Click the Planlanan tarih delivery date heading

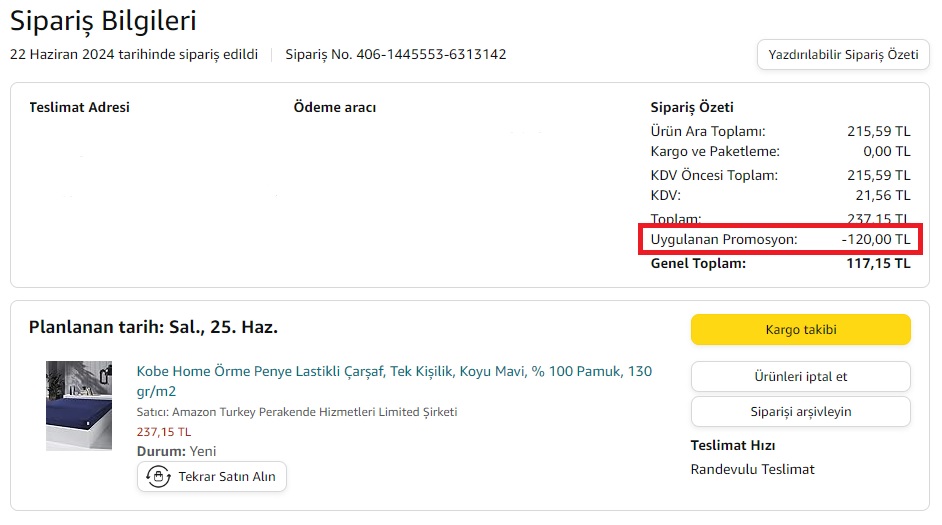coord(153,327)
